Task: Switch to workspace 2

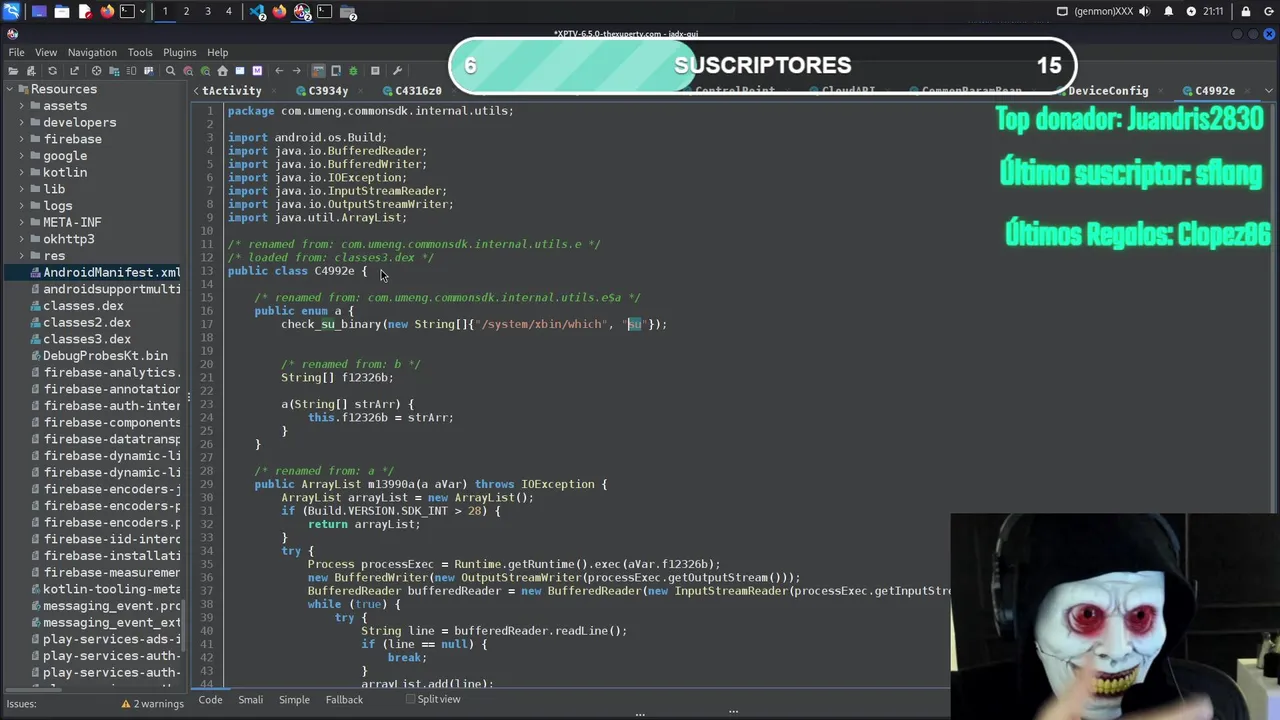Action: point(186,12)
